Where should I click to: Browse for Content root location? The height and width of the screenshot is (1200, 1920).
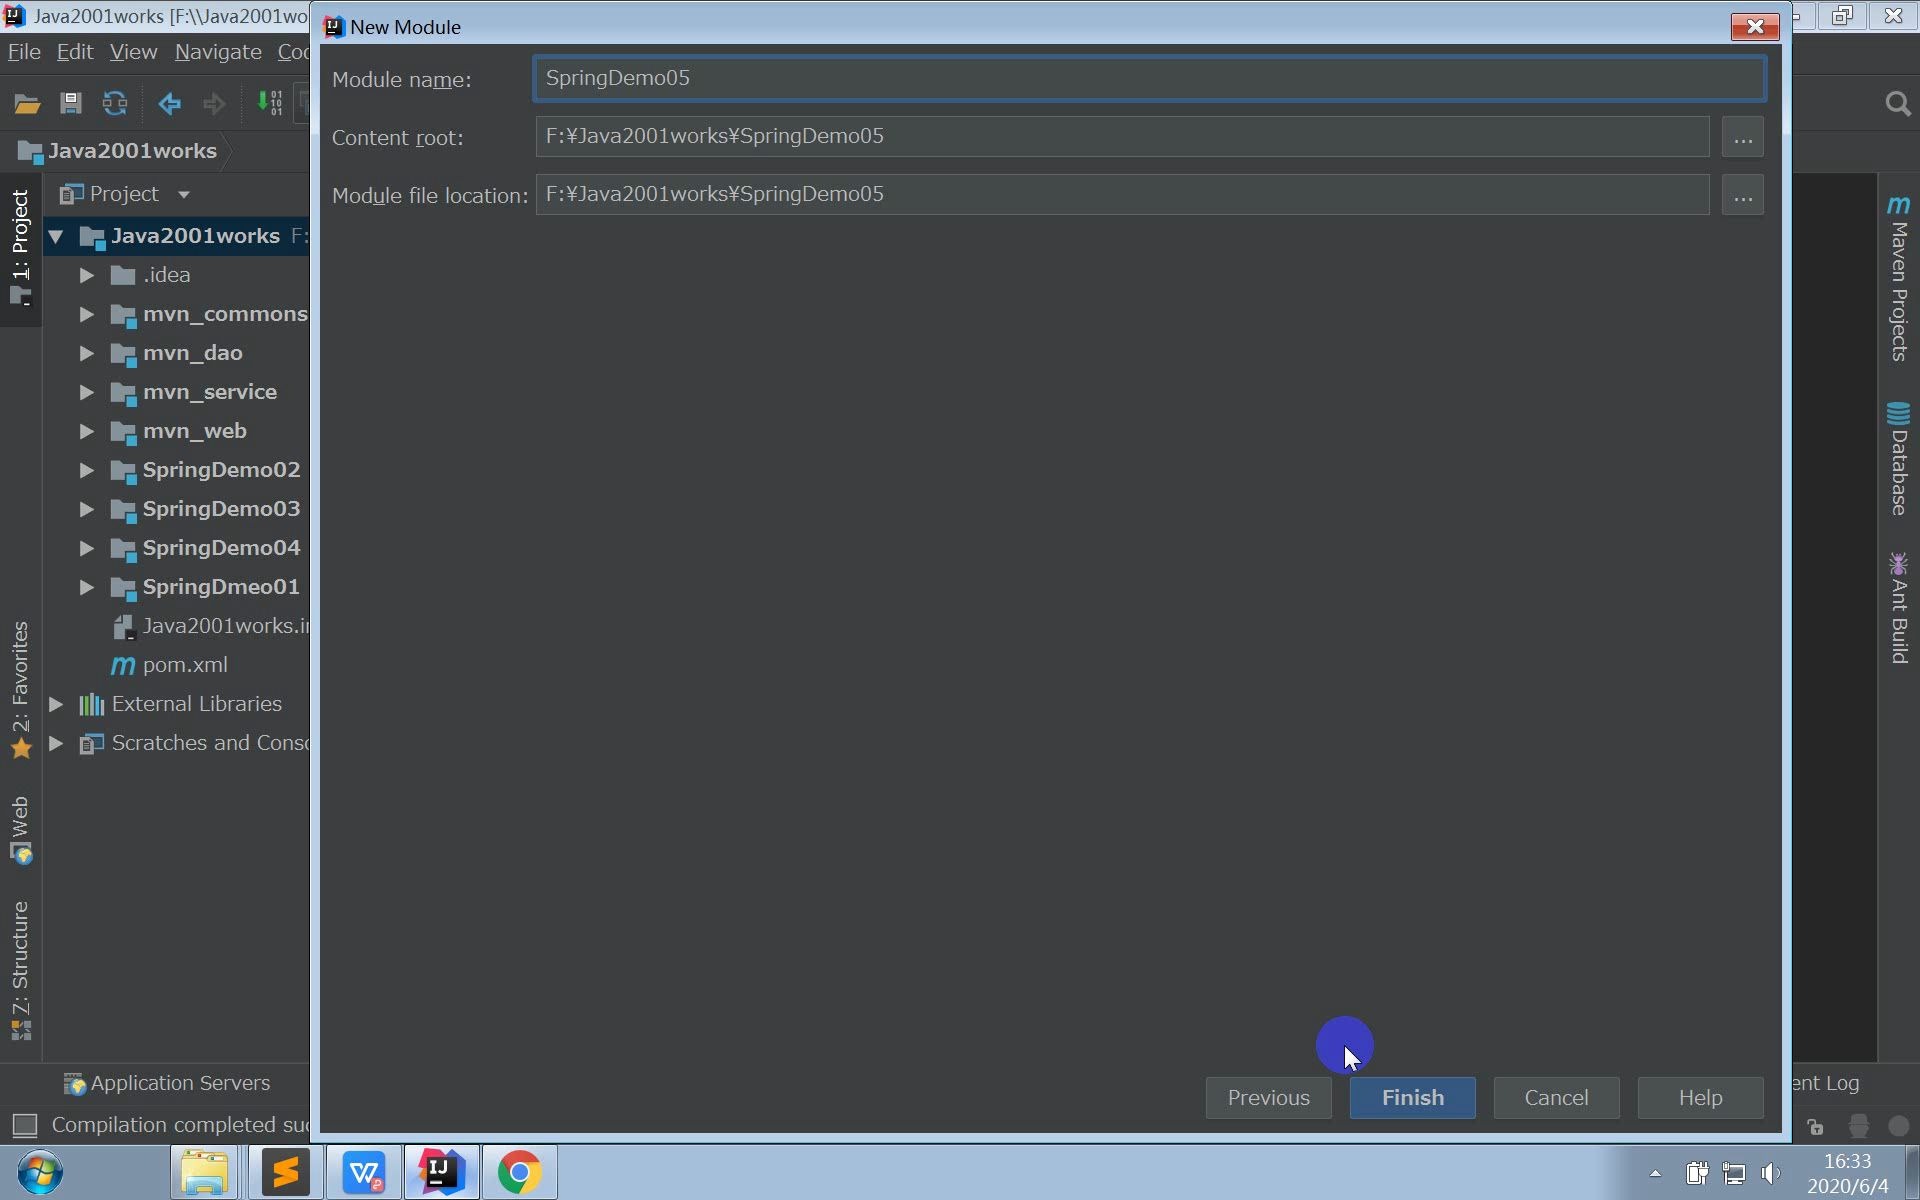1741,137
